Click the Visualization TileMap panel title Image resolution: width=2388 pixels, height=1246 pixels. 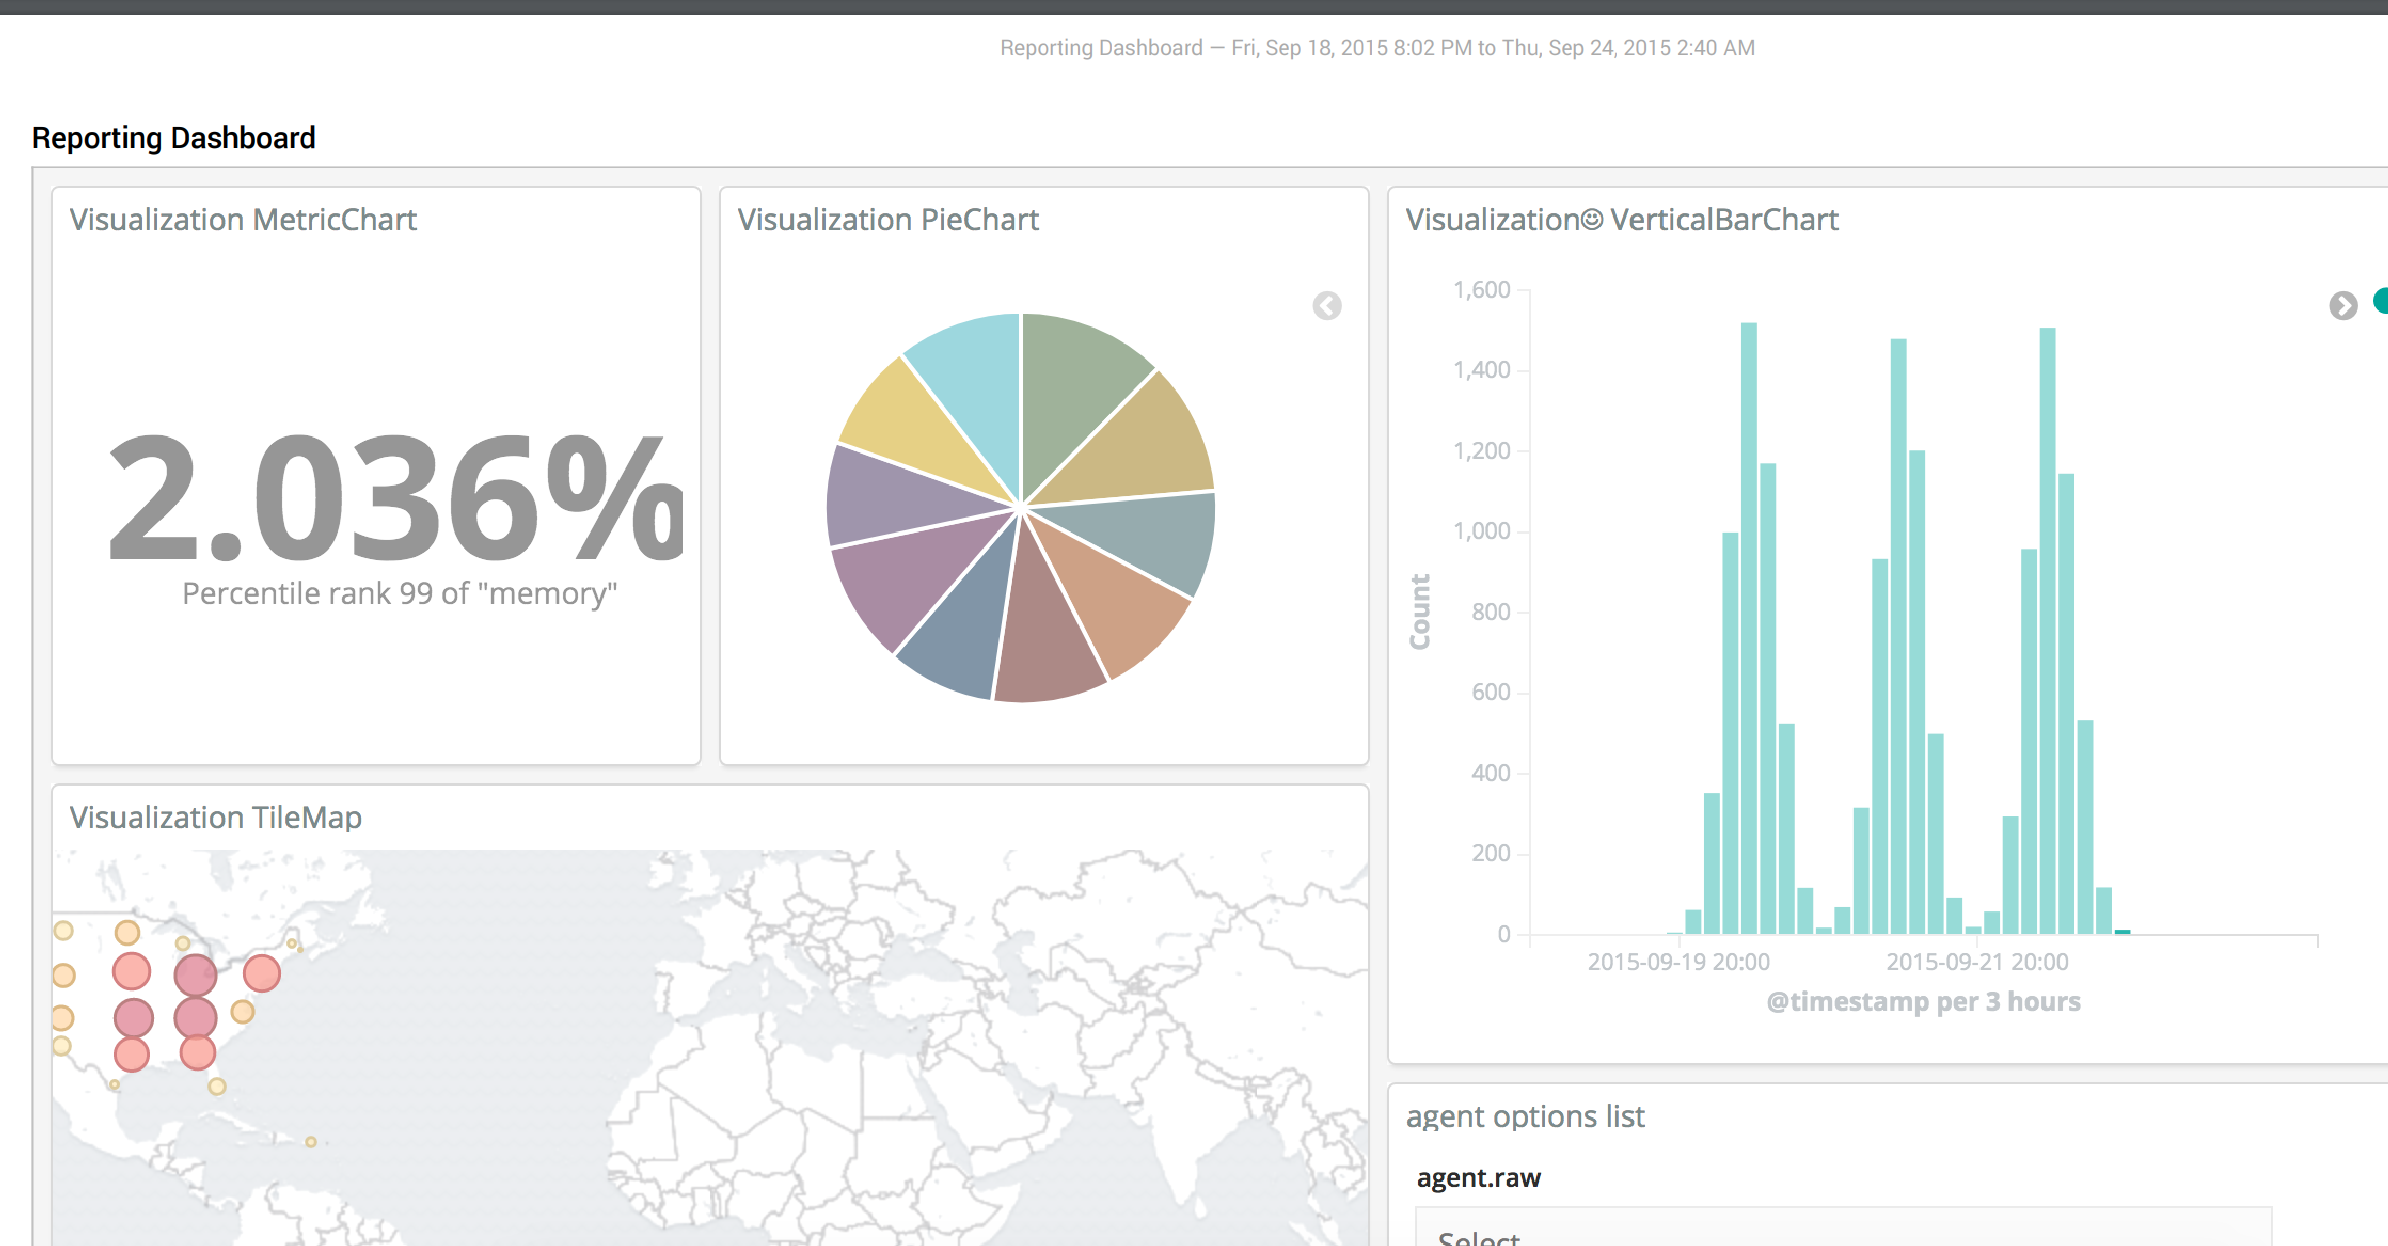click(x=216, y=817)
